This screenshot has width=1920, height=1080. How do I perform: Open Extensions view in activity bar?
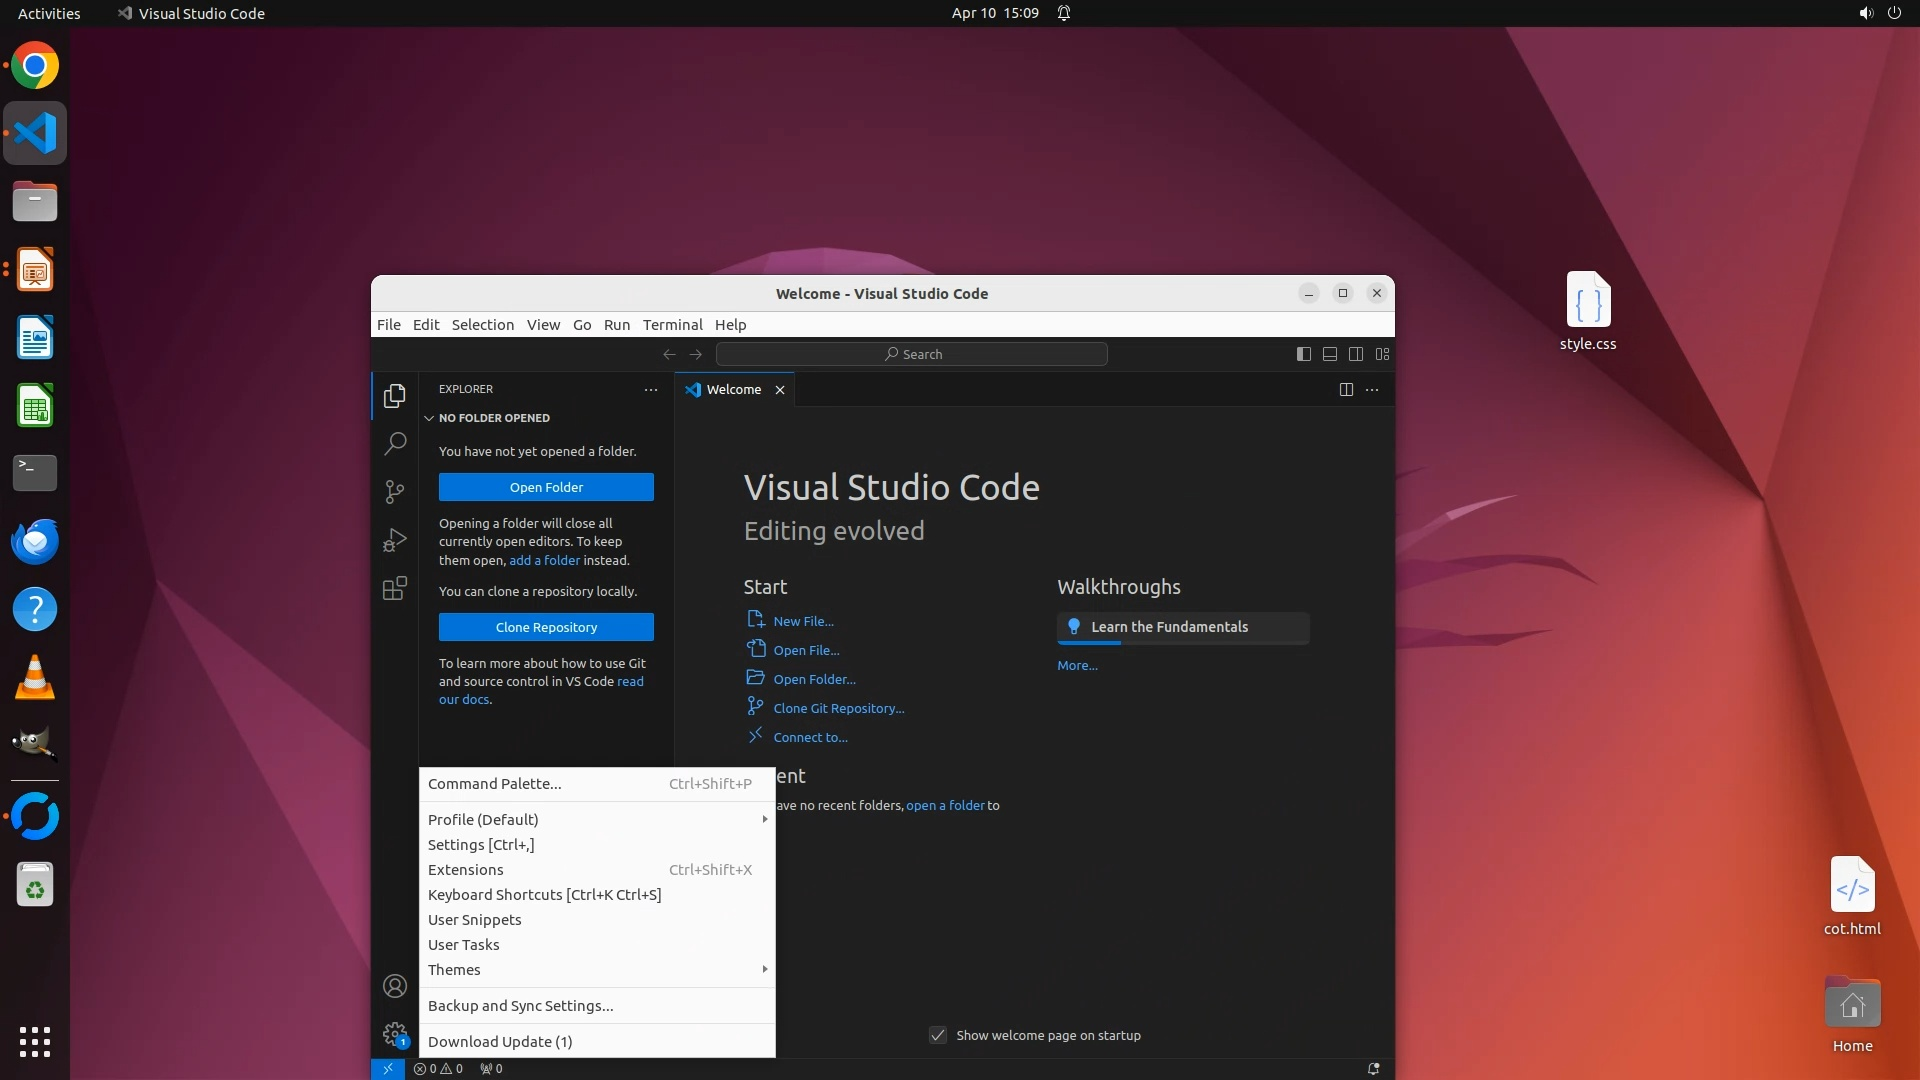click(x=395, y=588)
